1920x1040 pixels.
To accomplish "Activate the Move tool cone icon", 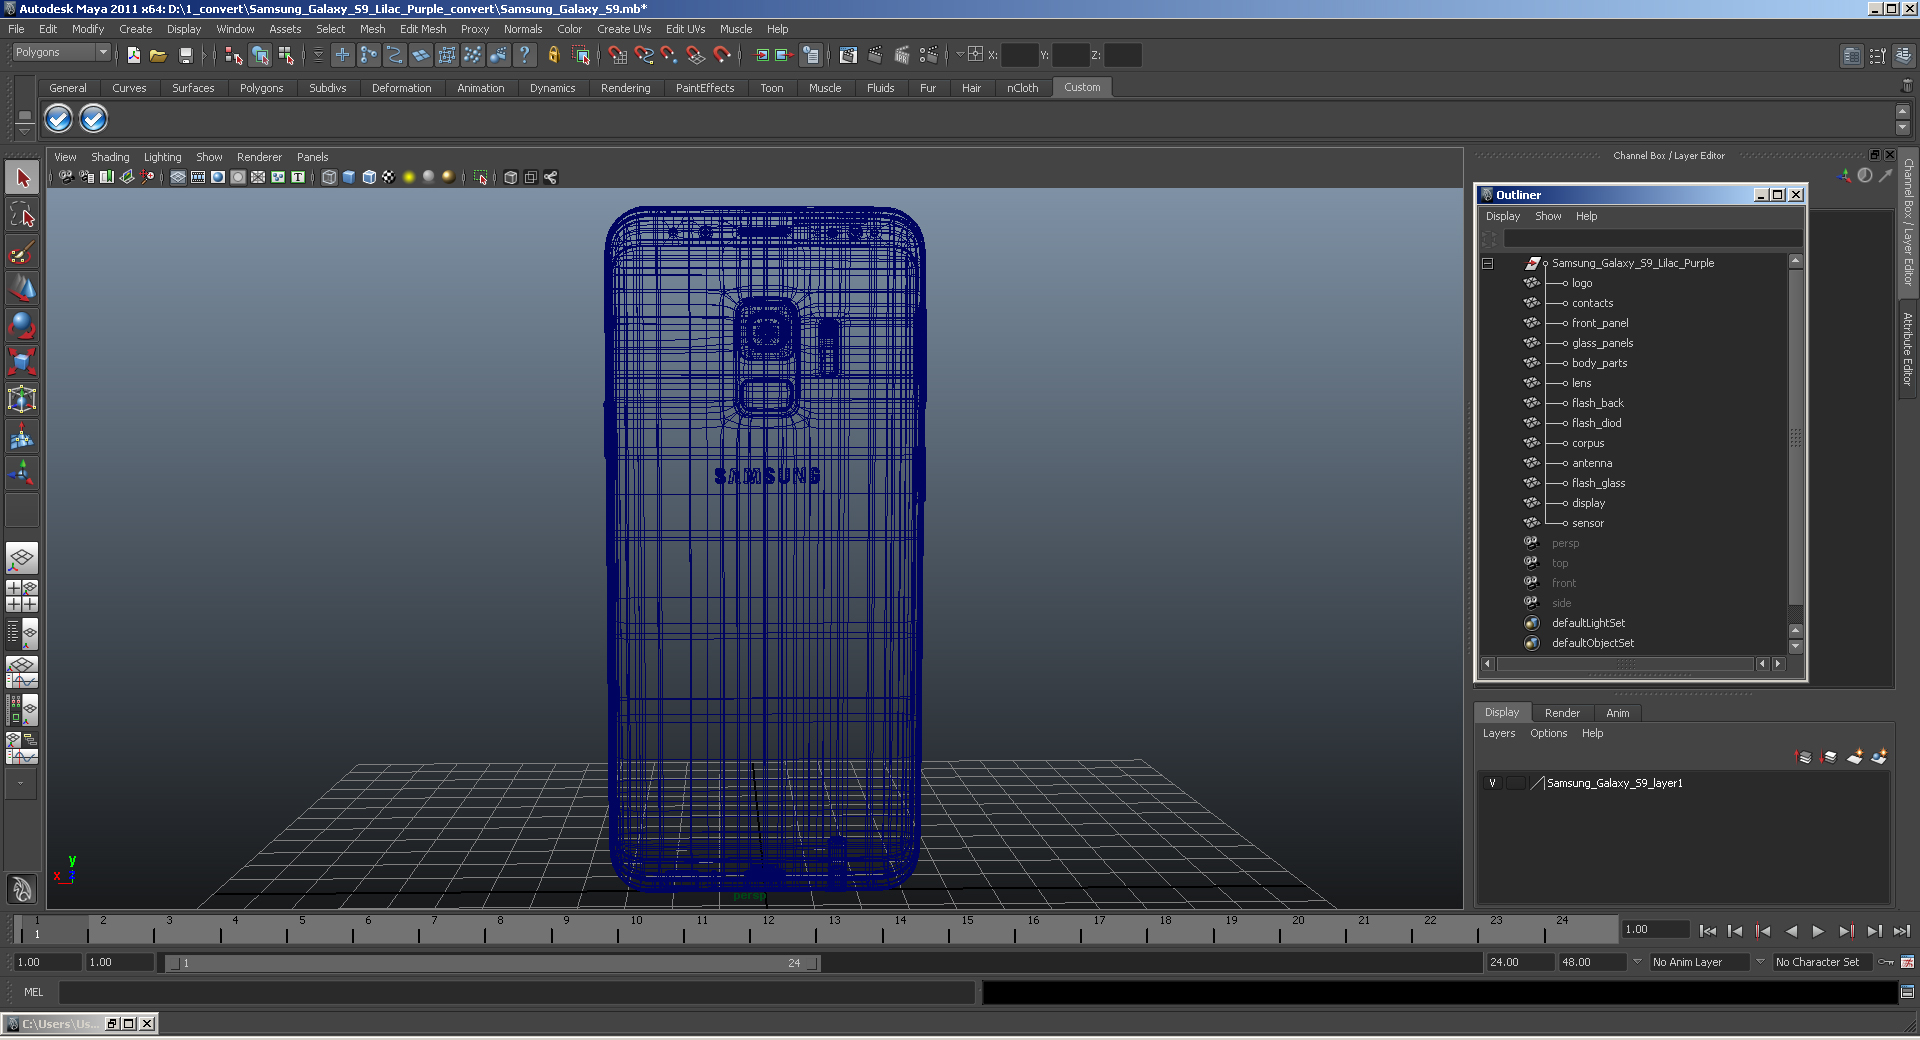I will (x=22, y=289).
